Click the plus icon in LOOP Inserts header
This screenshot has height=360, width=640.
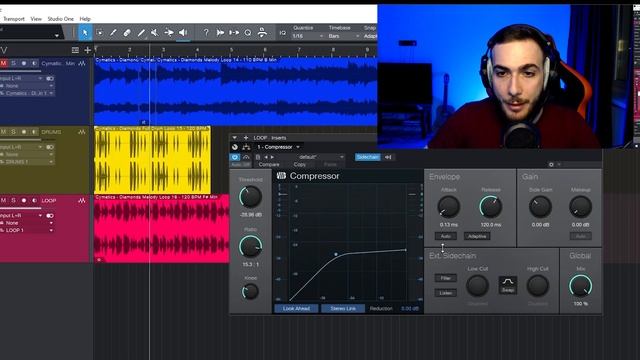click(x=246, y=138)
